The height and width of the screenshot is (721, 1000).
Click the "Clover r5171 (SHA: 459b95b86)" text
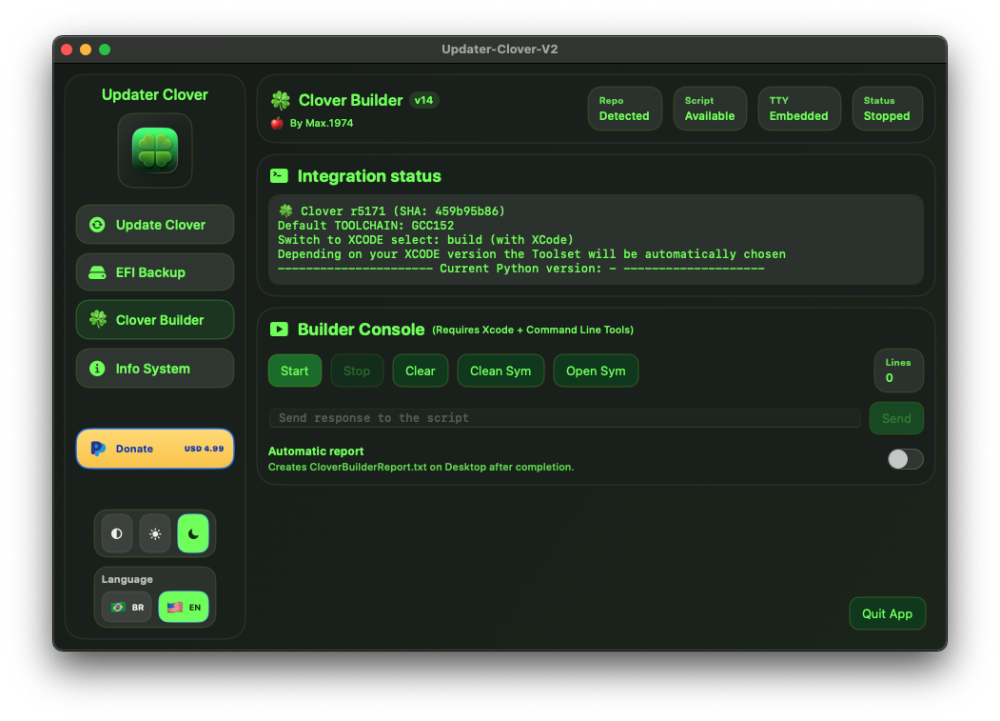(402, 211)
